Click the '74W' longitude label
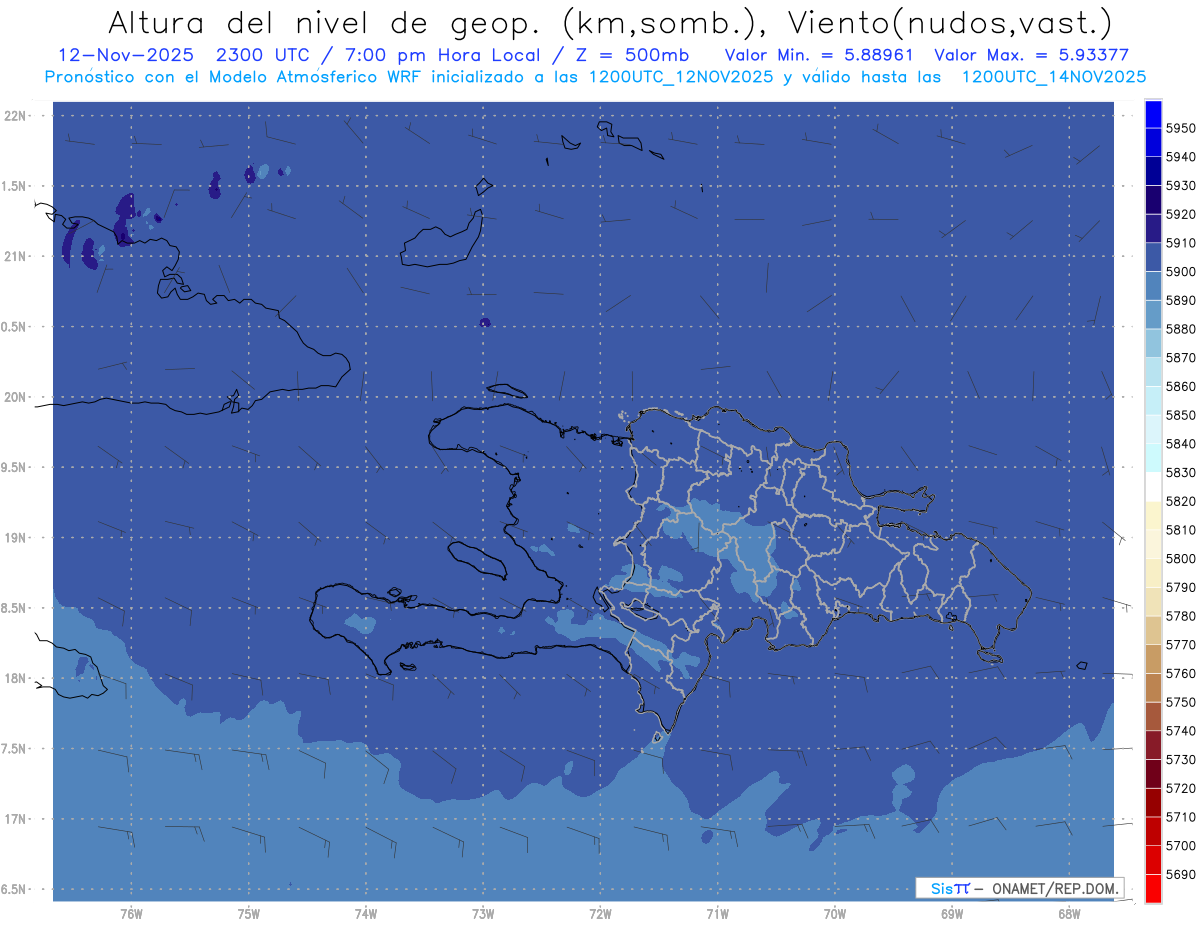The width and height of the screenshot is (1200, 927). [366, 914]
